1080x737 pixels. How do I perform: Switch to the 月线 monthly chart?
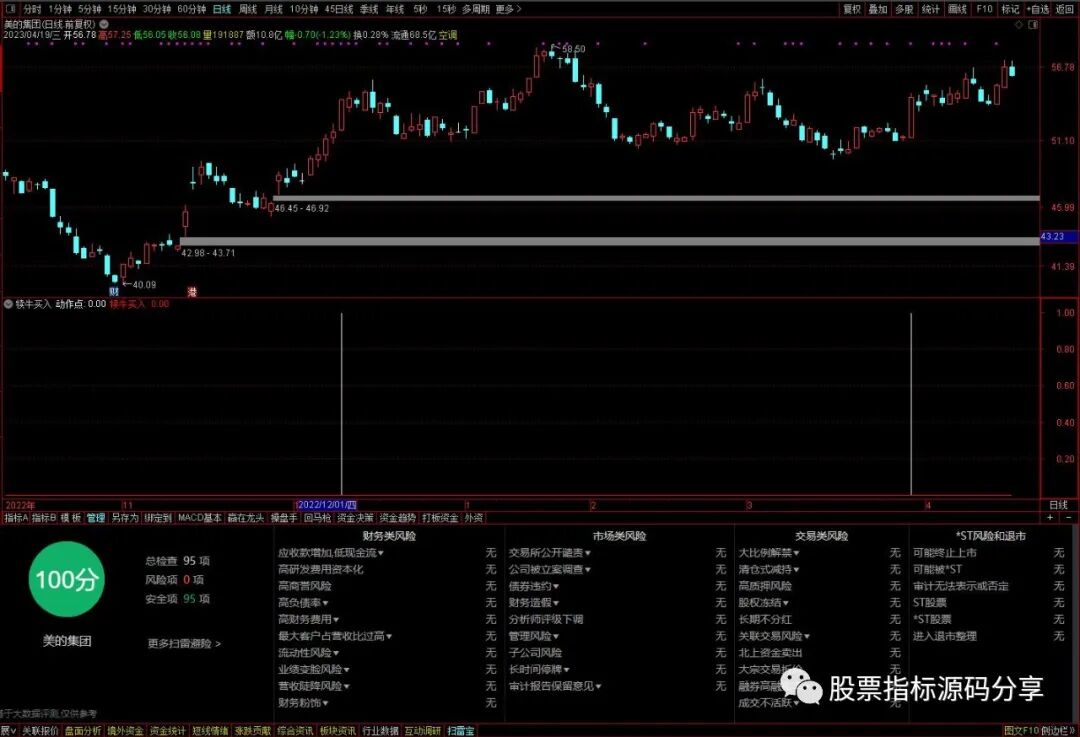(x=274, y=9)
